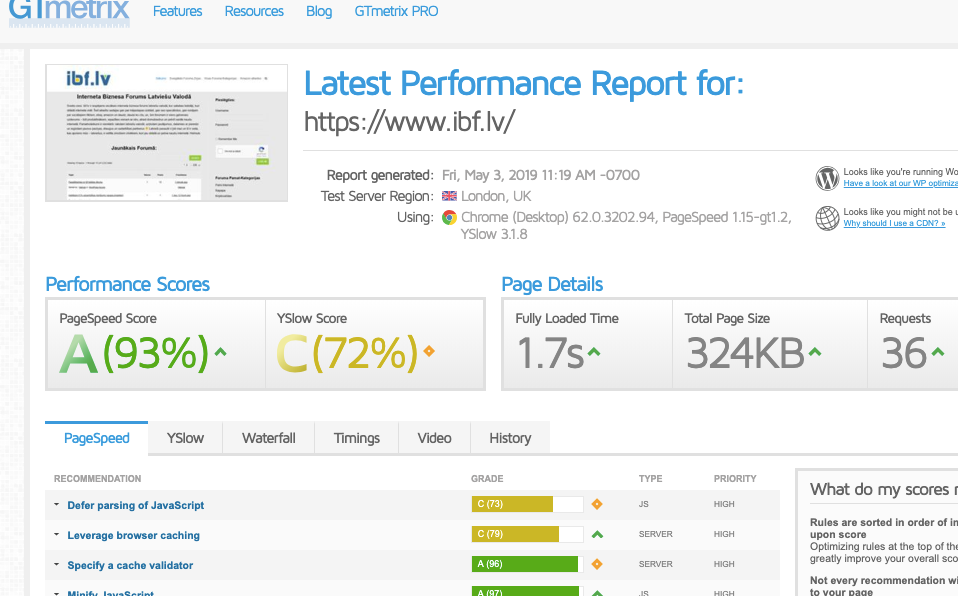Click orange diamond icon for Defer parsing row
Image resolution: width=958 pixels, height=596 pixels.
point(597,504)
